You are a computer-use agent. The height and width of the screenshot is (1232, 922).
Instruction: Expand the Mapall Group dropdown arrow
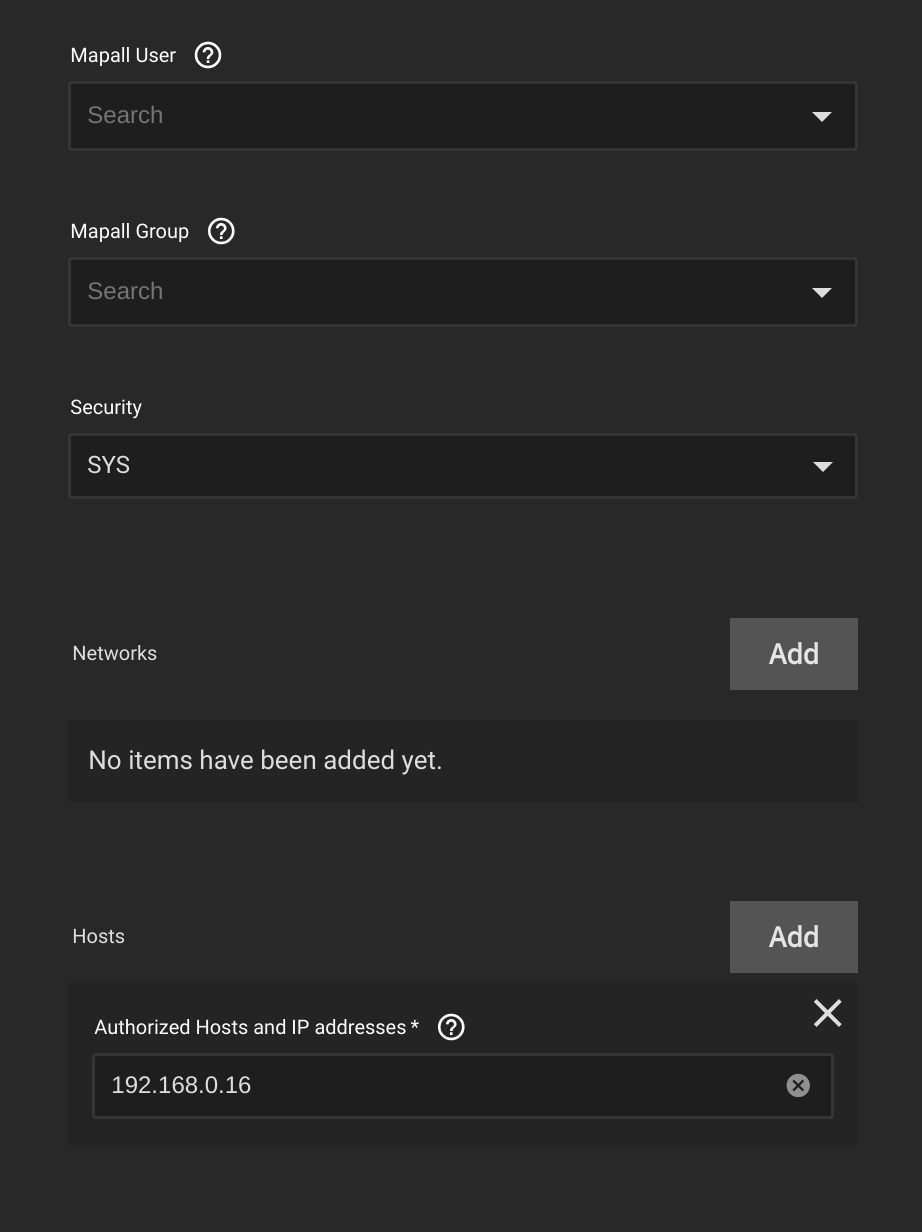click(822, 292)
